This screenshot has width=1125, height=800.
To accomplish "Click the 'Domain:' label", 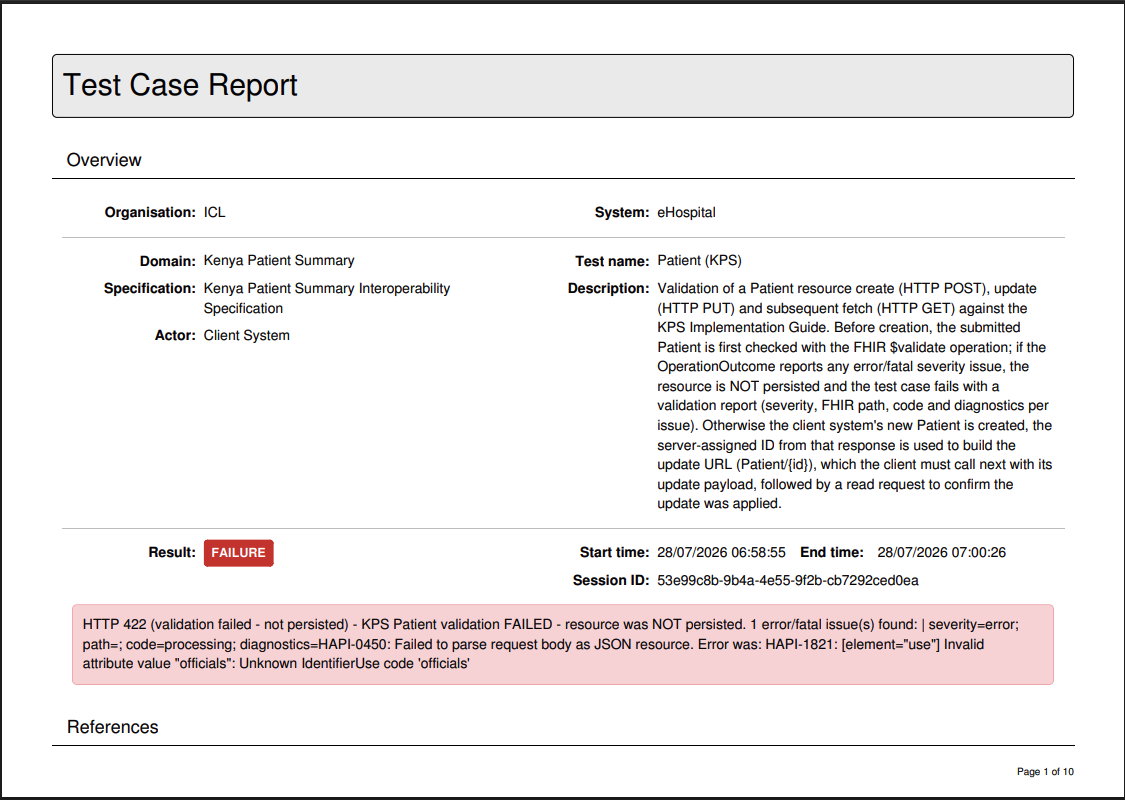I will click(x=168, y=261).
